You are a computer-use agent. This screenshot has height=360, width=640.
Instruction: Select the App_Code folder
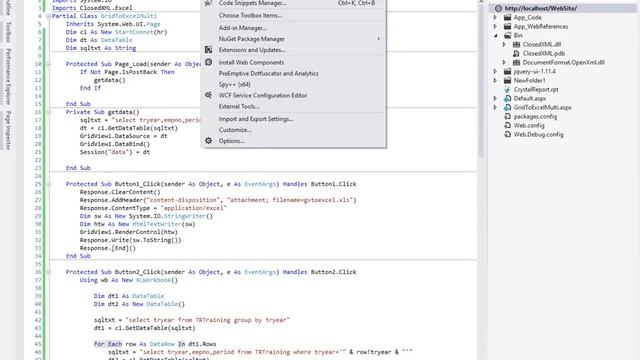[x=527, y=18]
